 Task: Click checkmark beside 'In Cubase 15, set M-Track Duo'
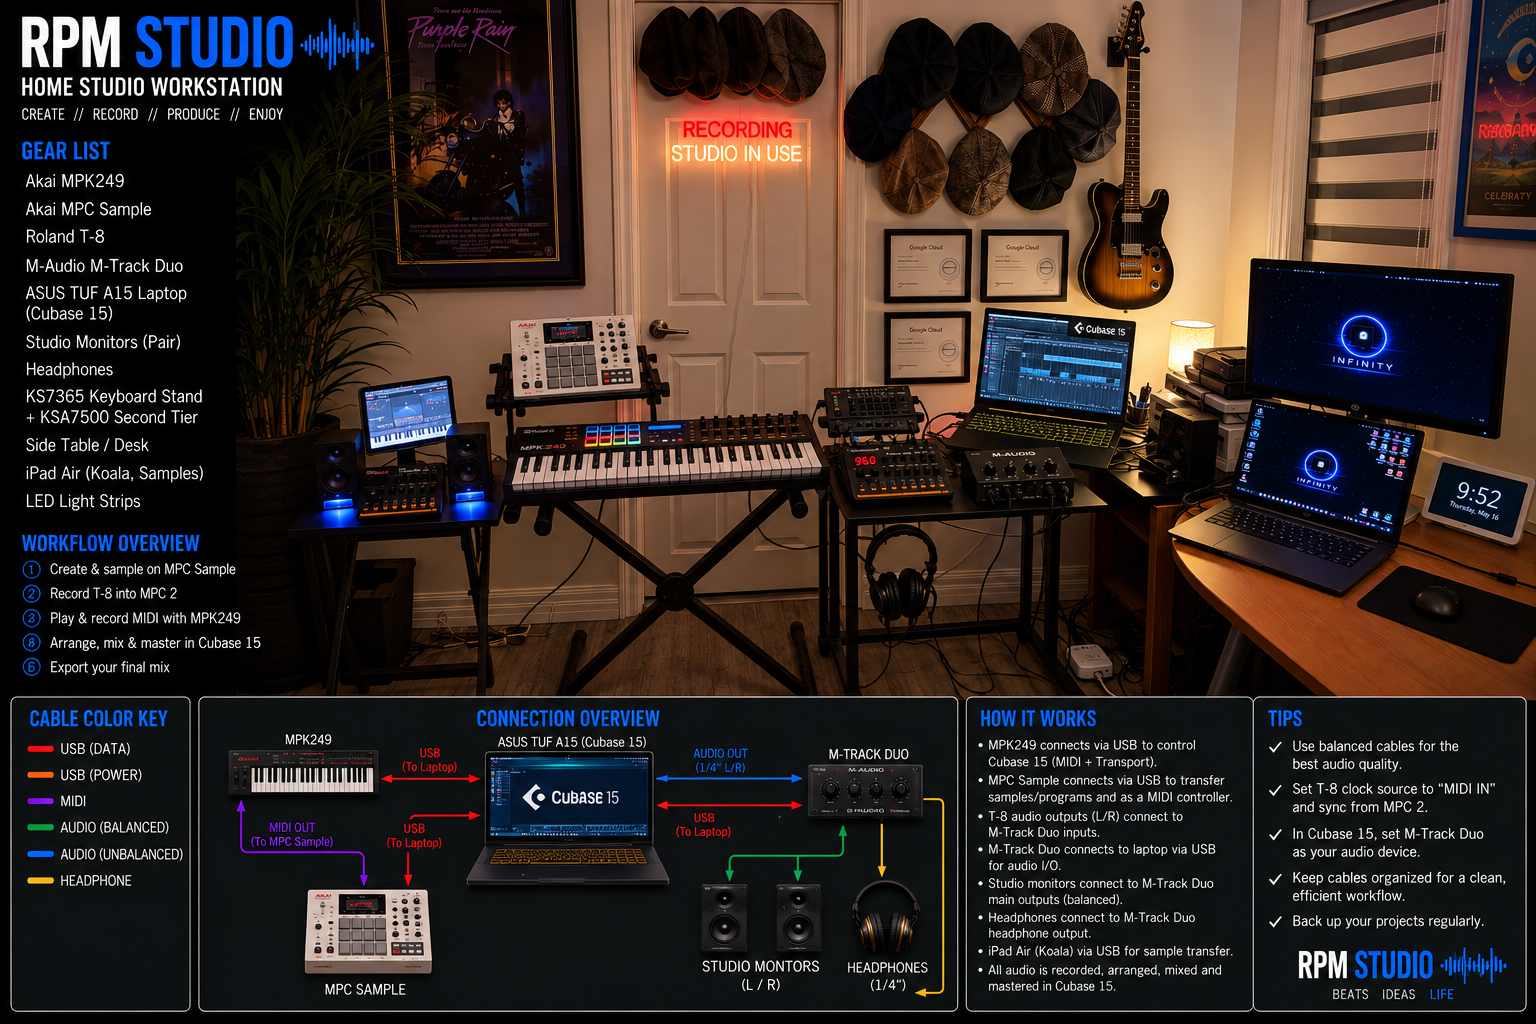[1275, 834]
